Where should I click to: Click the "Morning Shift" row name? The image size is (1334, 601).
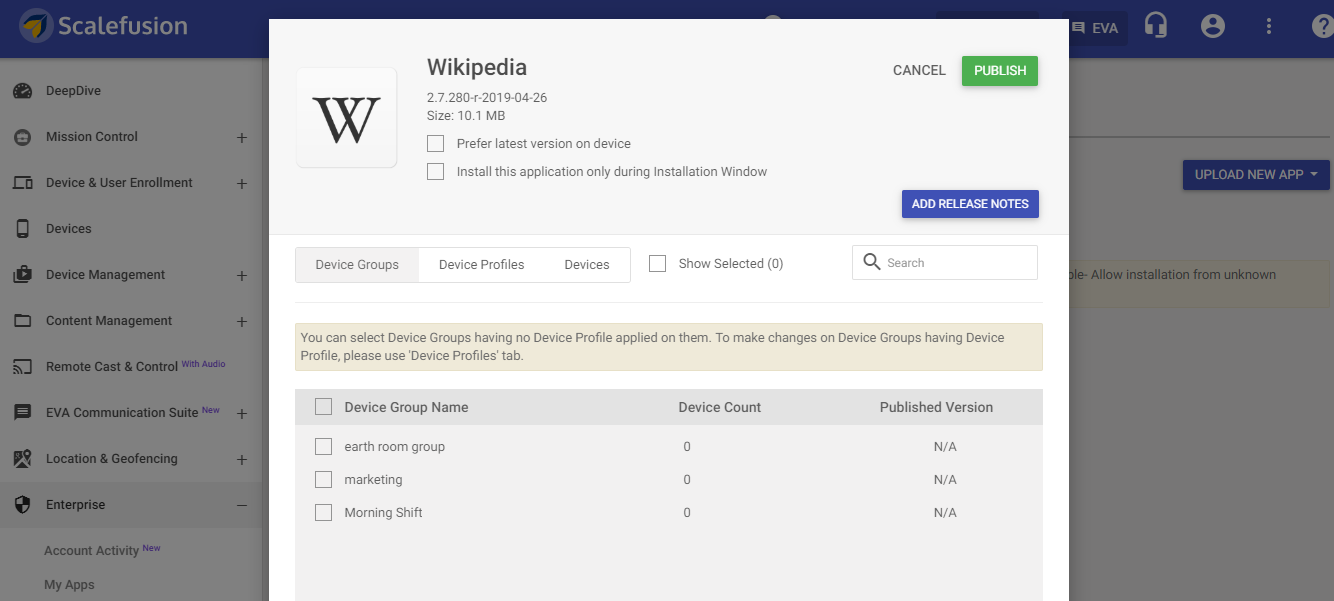(x=383, y=513)
